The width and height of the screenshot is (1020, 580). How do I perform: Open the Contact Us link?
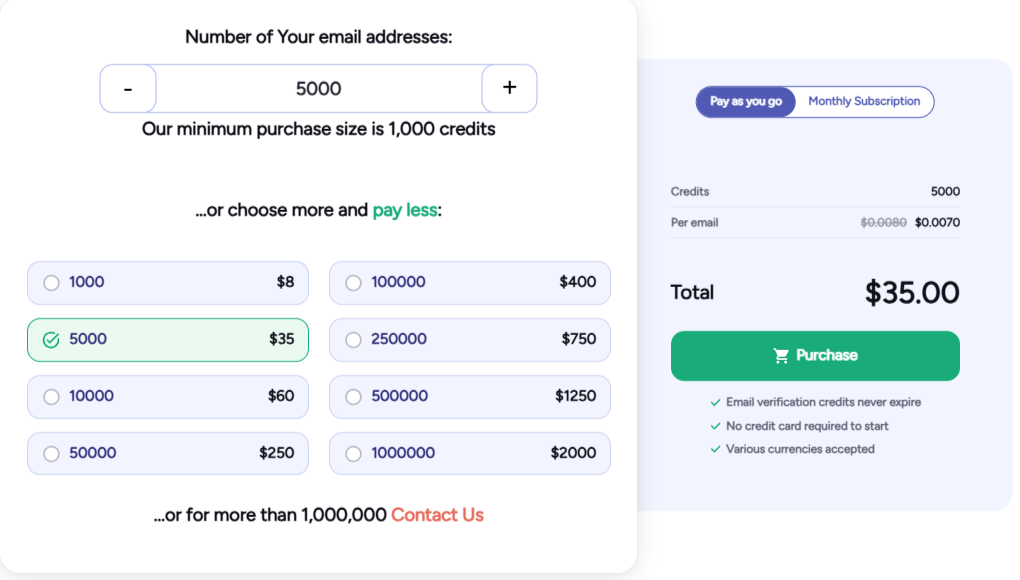tap(437, 516)
